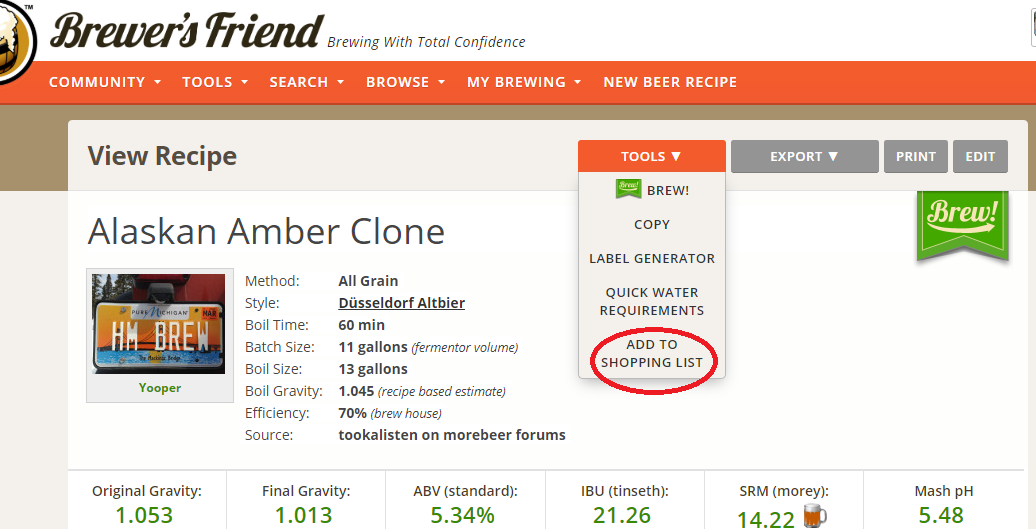Viewport: 1036px width, 529px height.
Task: Open the Düsseldorf Altbier style link
Action: (x=402, y=303)
